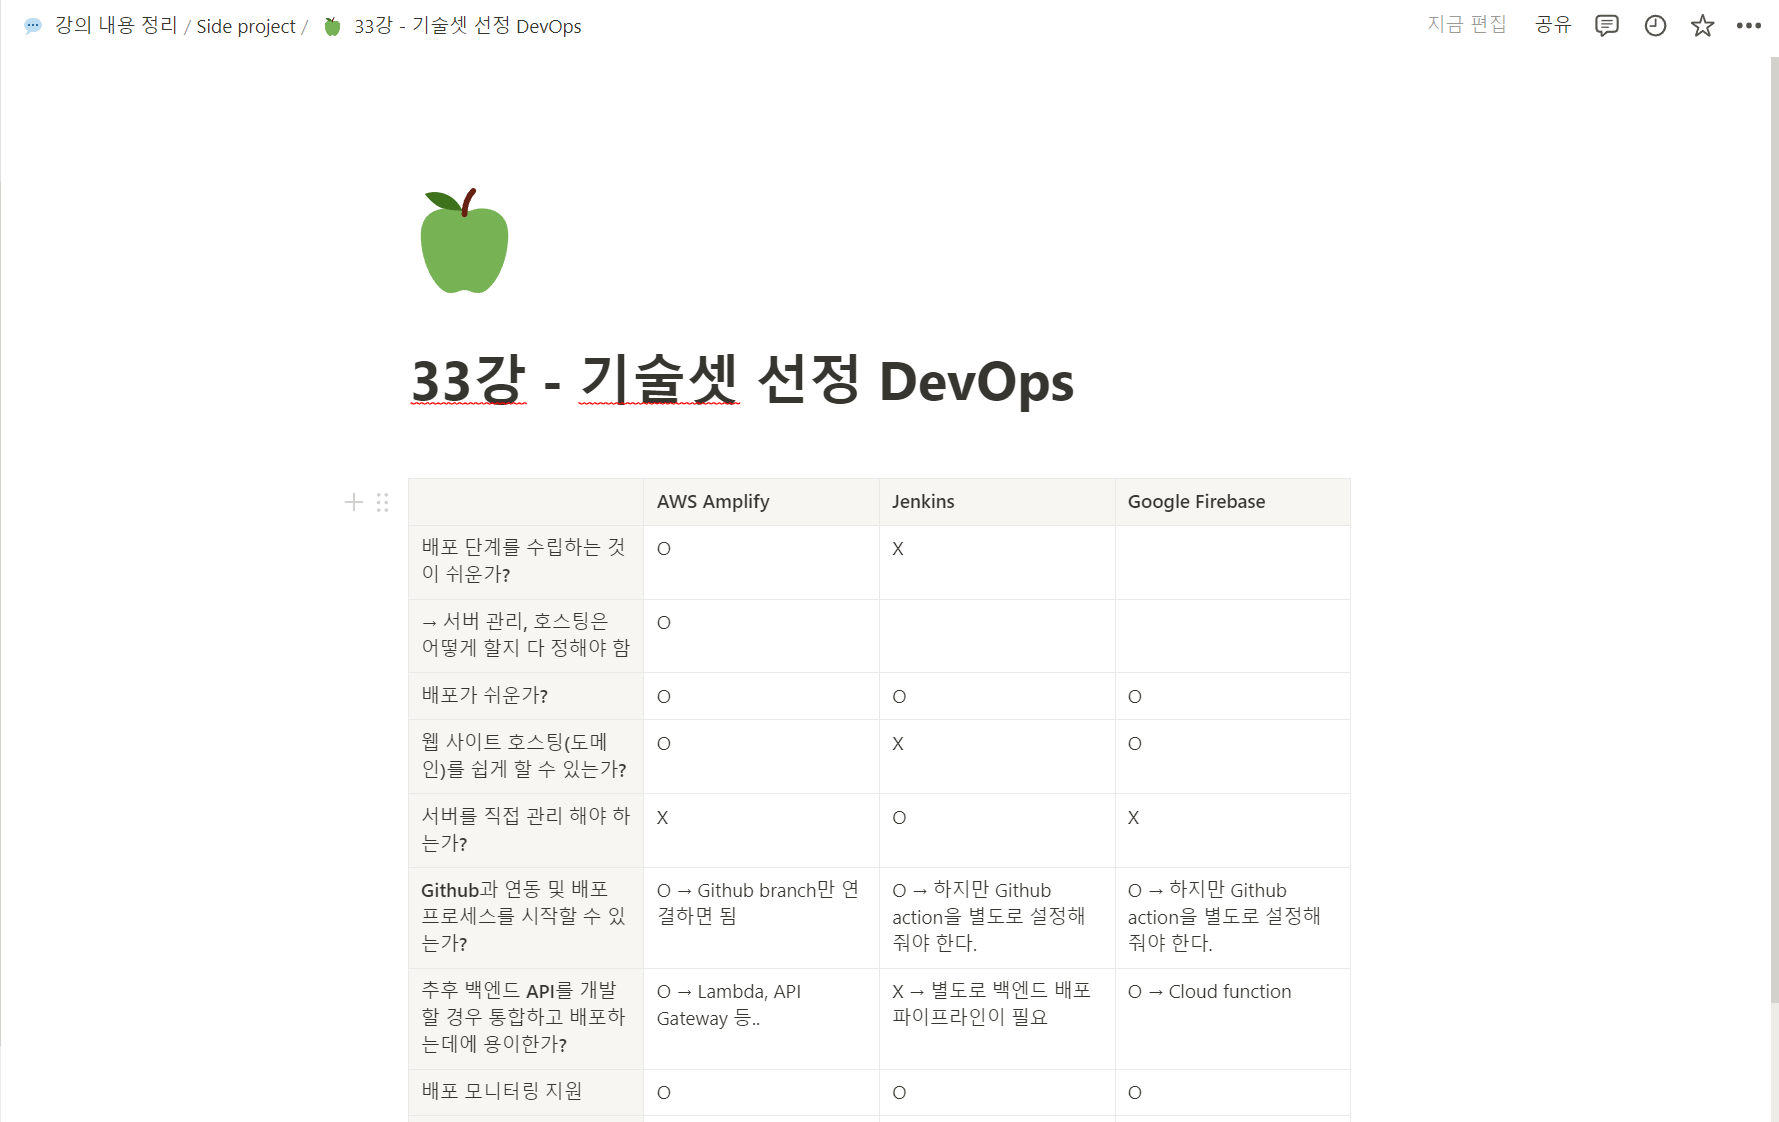Click Google Firebase O in 배포 모니터링 지원 row

click(1233, 1092)
